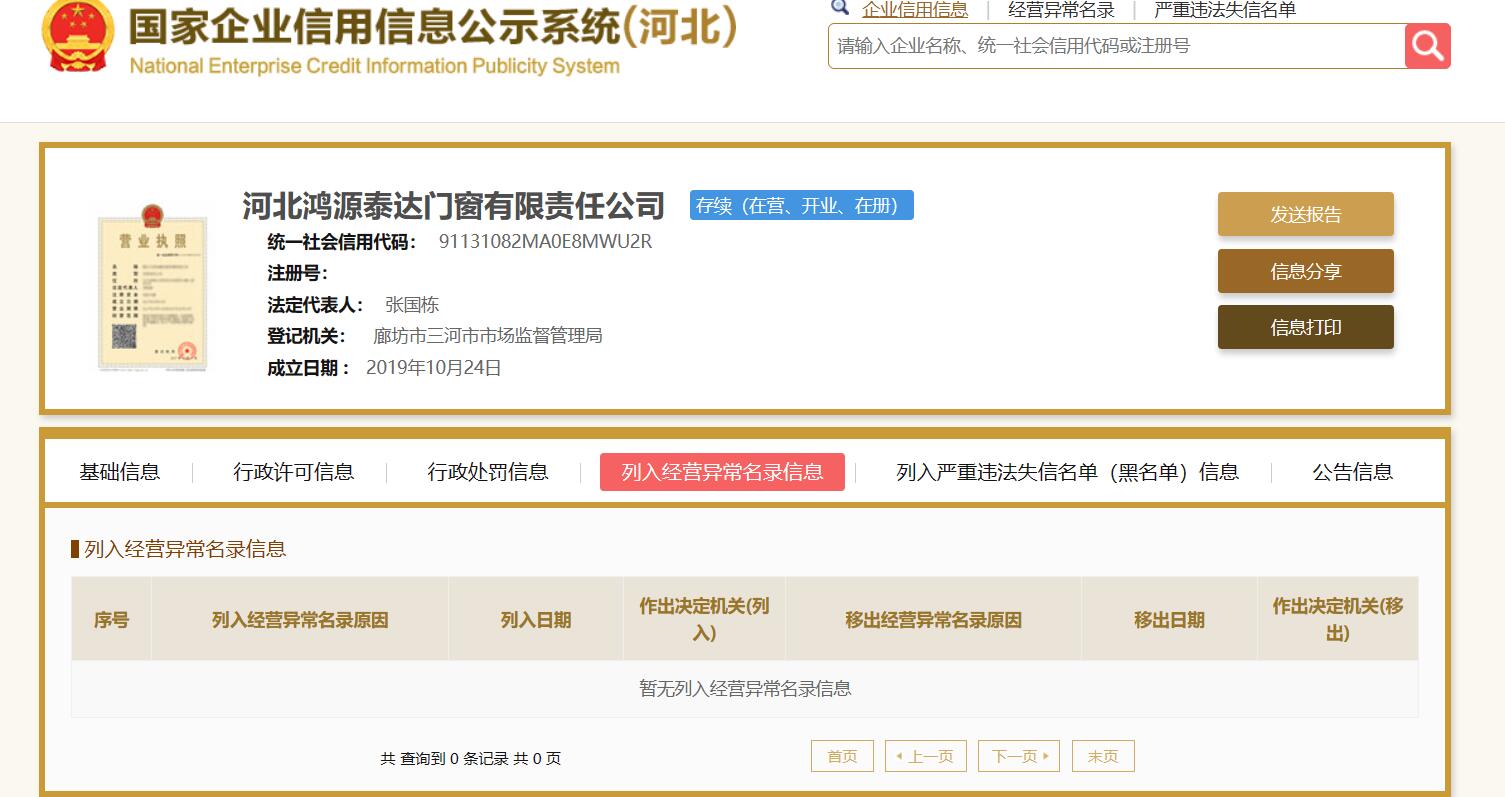Image resolution: width=1505 pixels, height=797 pixels.
Task: Click the 信息分享 button
Action: [x=1305, y=271]
